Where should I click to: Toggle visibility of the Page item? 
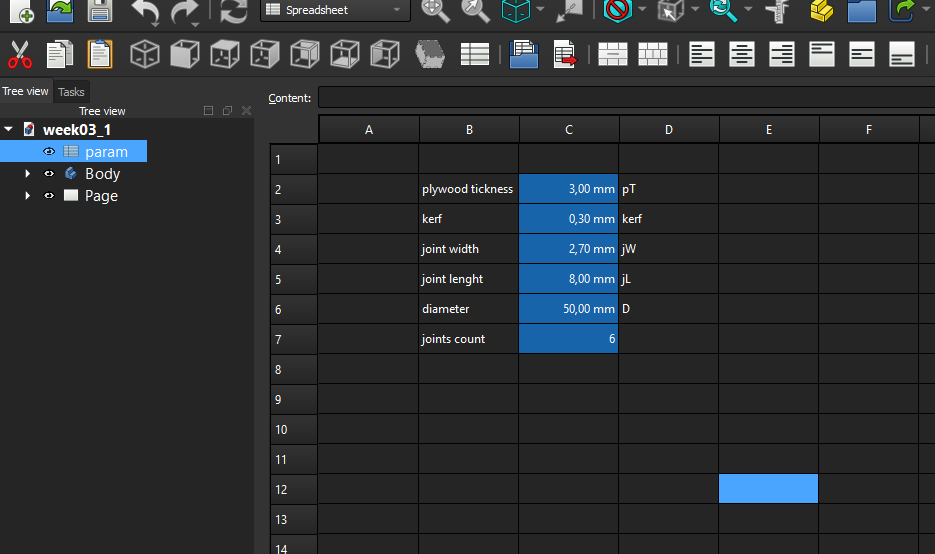tap(49, 196)
